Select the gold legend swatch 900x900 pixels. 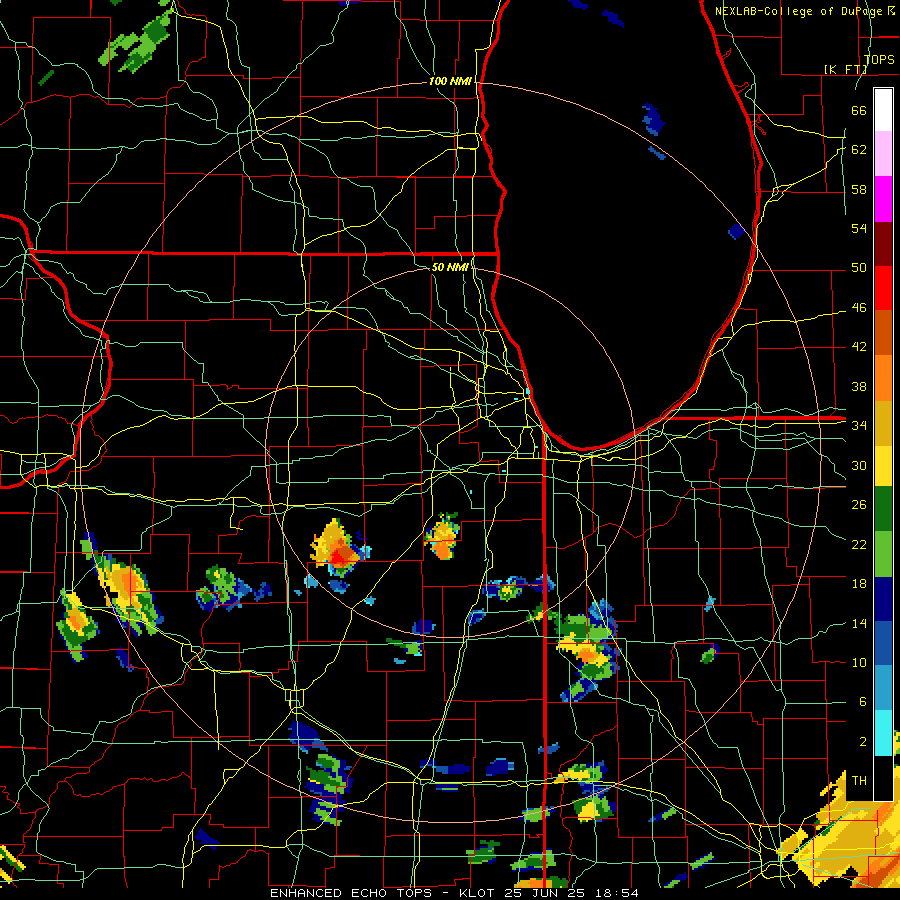coord(883,423)
